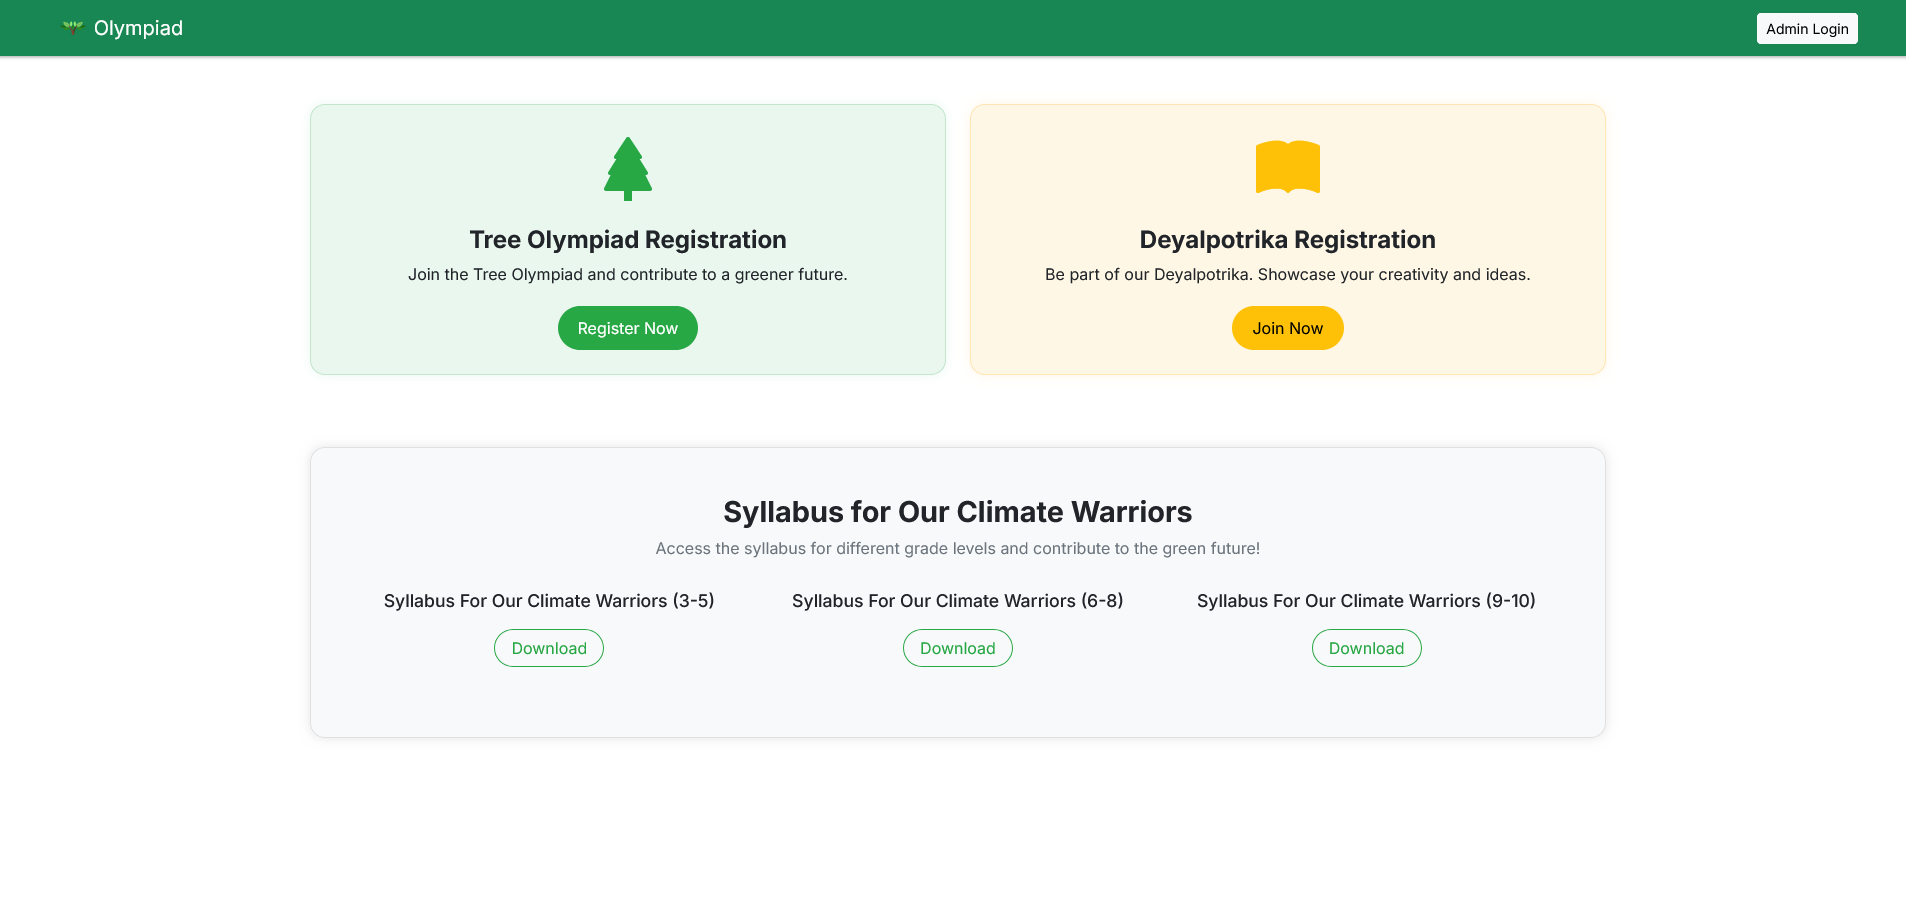Click the 'greener future' description text
Viewport: 1906px width, 898px height.
click(x=628, y=275)
